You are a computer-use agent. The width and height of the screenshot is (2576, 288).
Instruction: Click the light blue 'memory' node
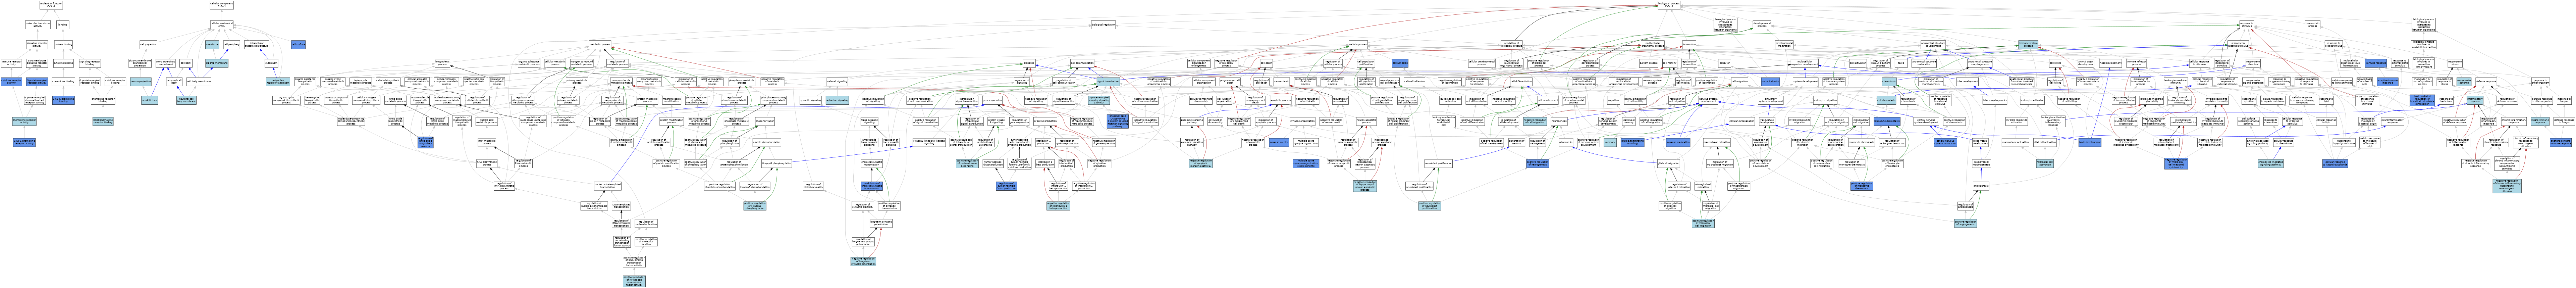[1610, 142]
